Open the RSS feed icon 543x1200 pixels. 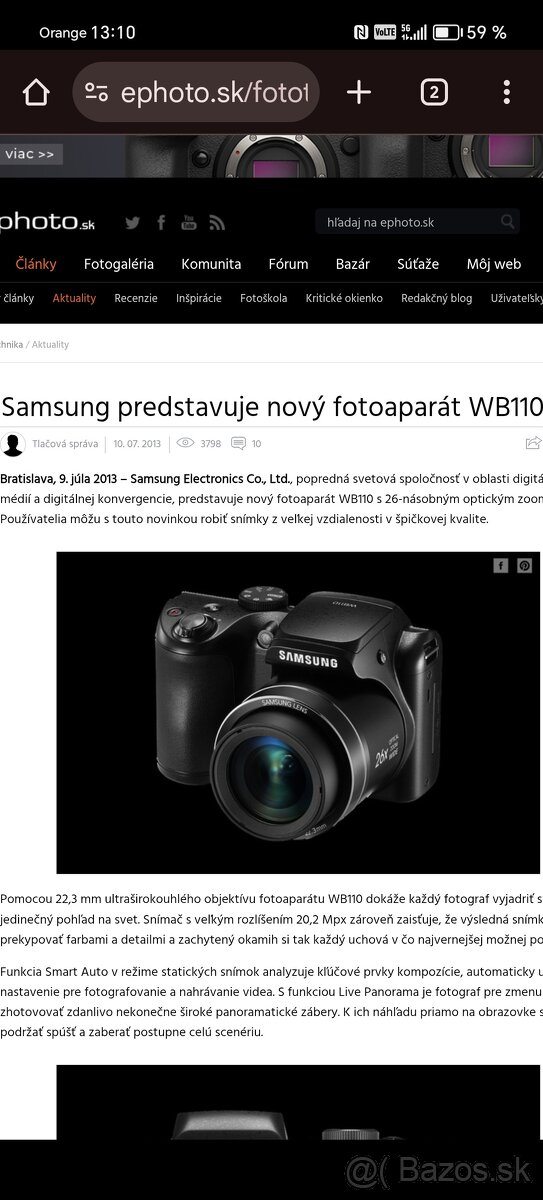(x=217, y=222)
